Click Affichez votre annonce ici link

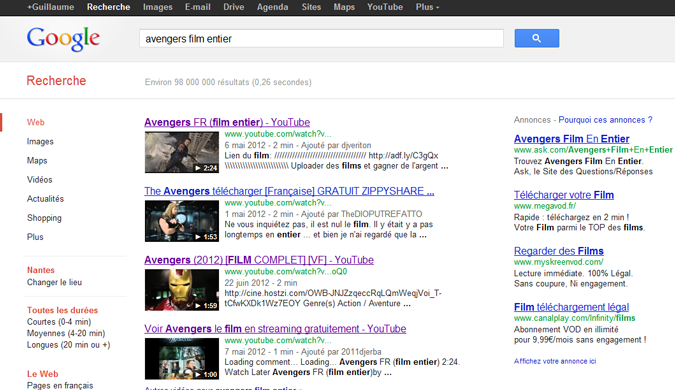555,361
